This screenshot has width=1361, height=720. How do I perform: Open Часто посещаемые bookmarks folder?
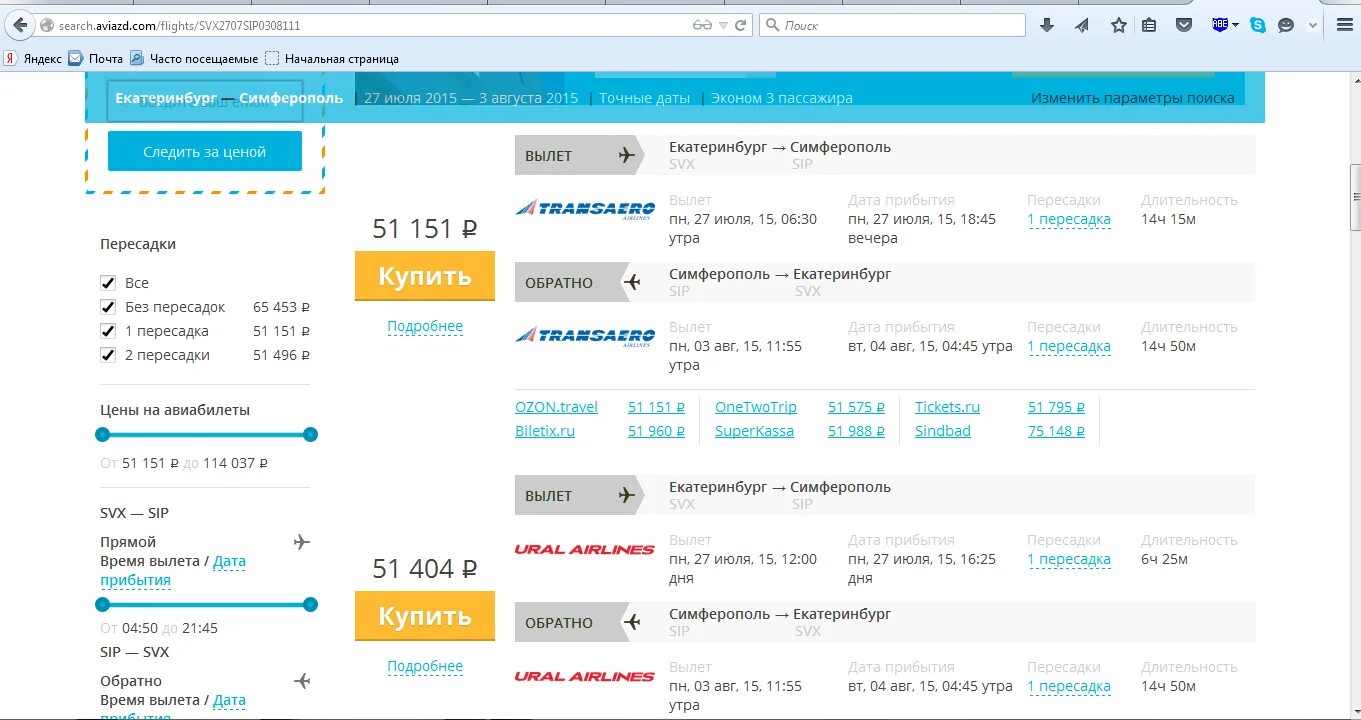pos(194,59)
